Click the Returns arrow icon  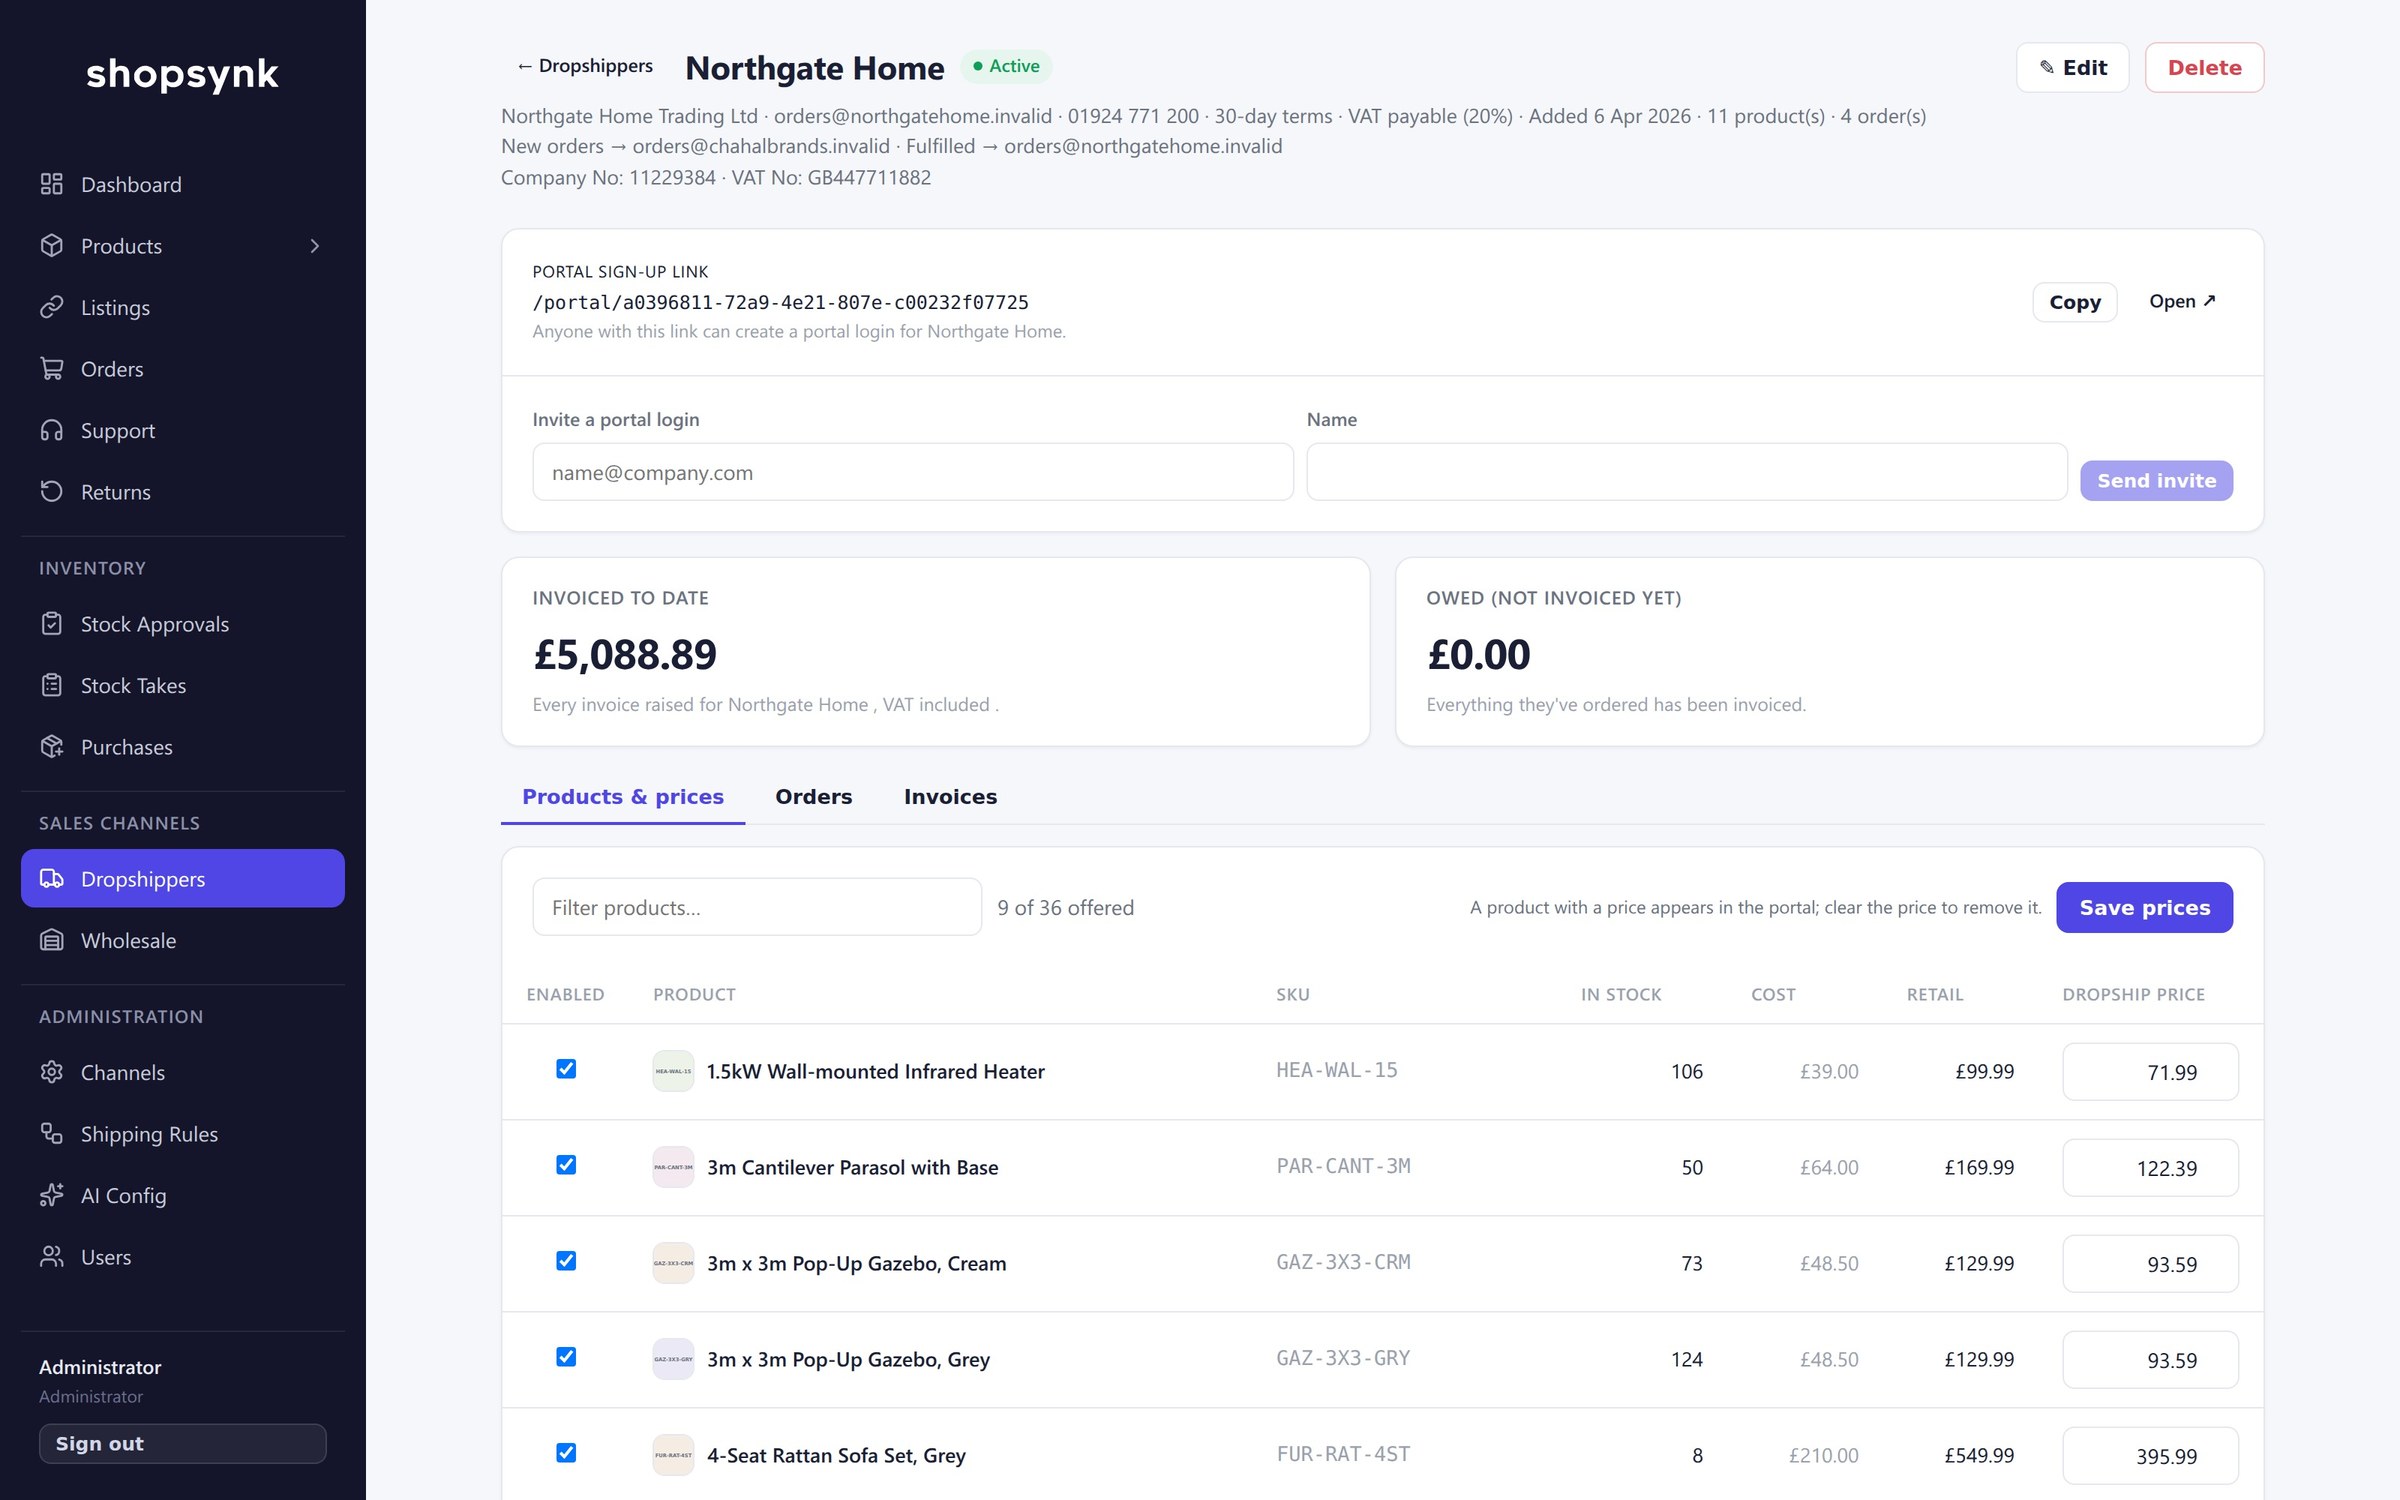tap(52, 491)
